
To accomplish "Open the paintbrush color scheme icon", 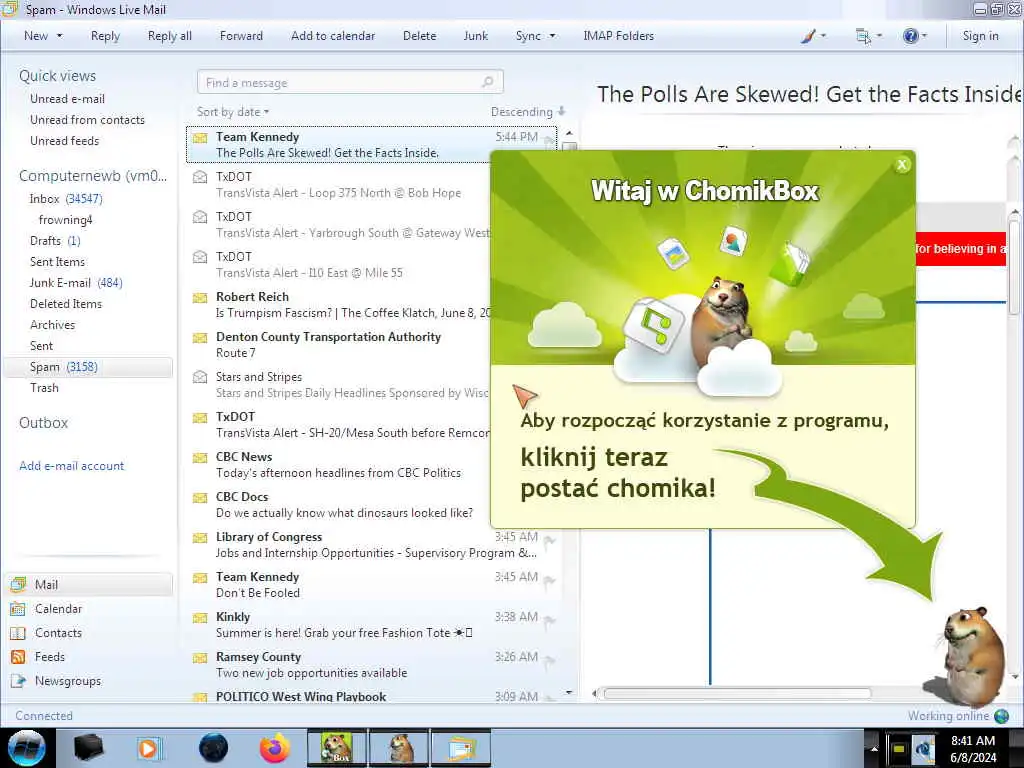I will coord(808,36).
